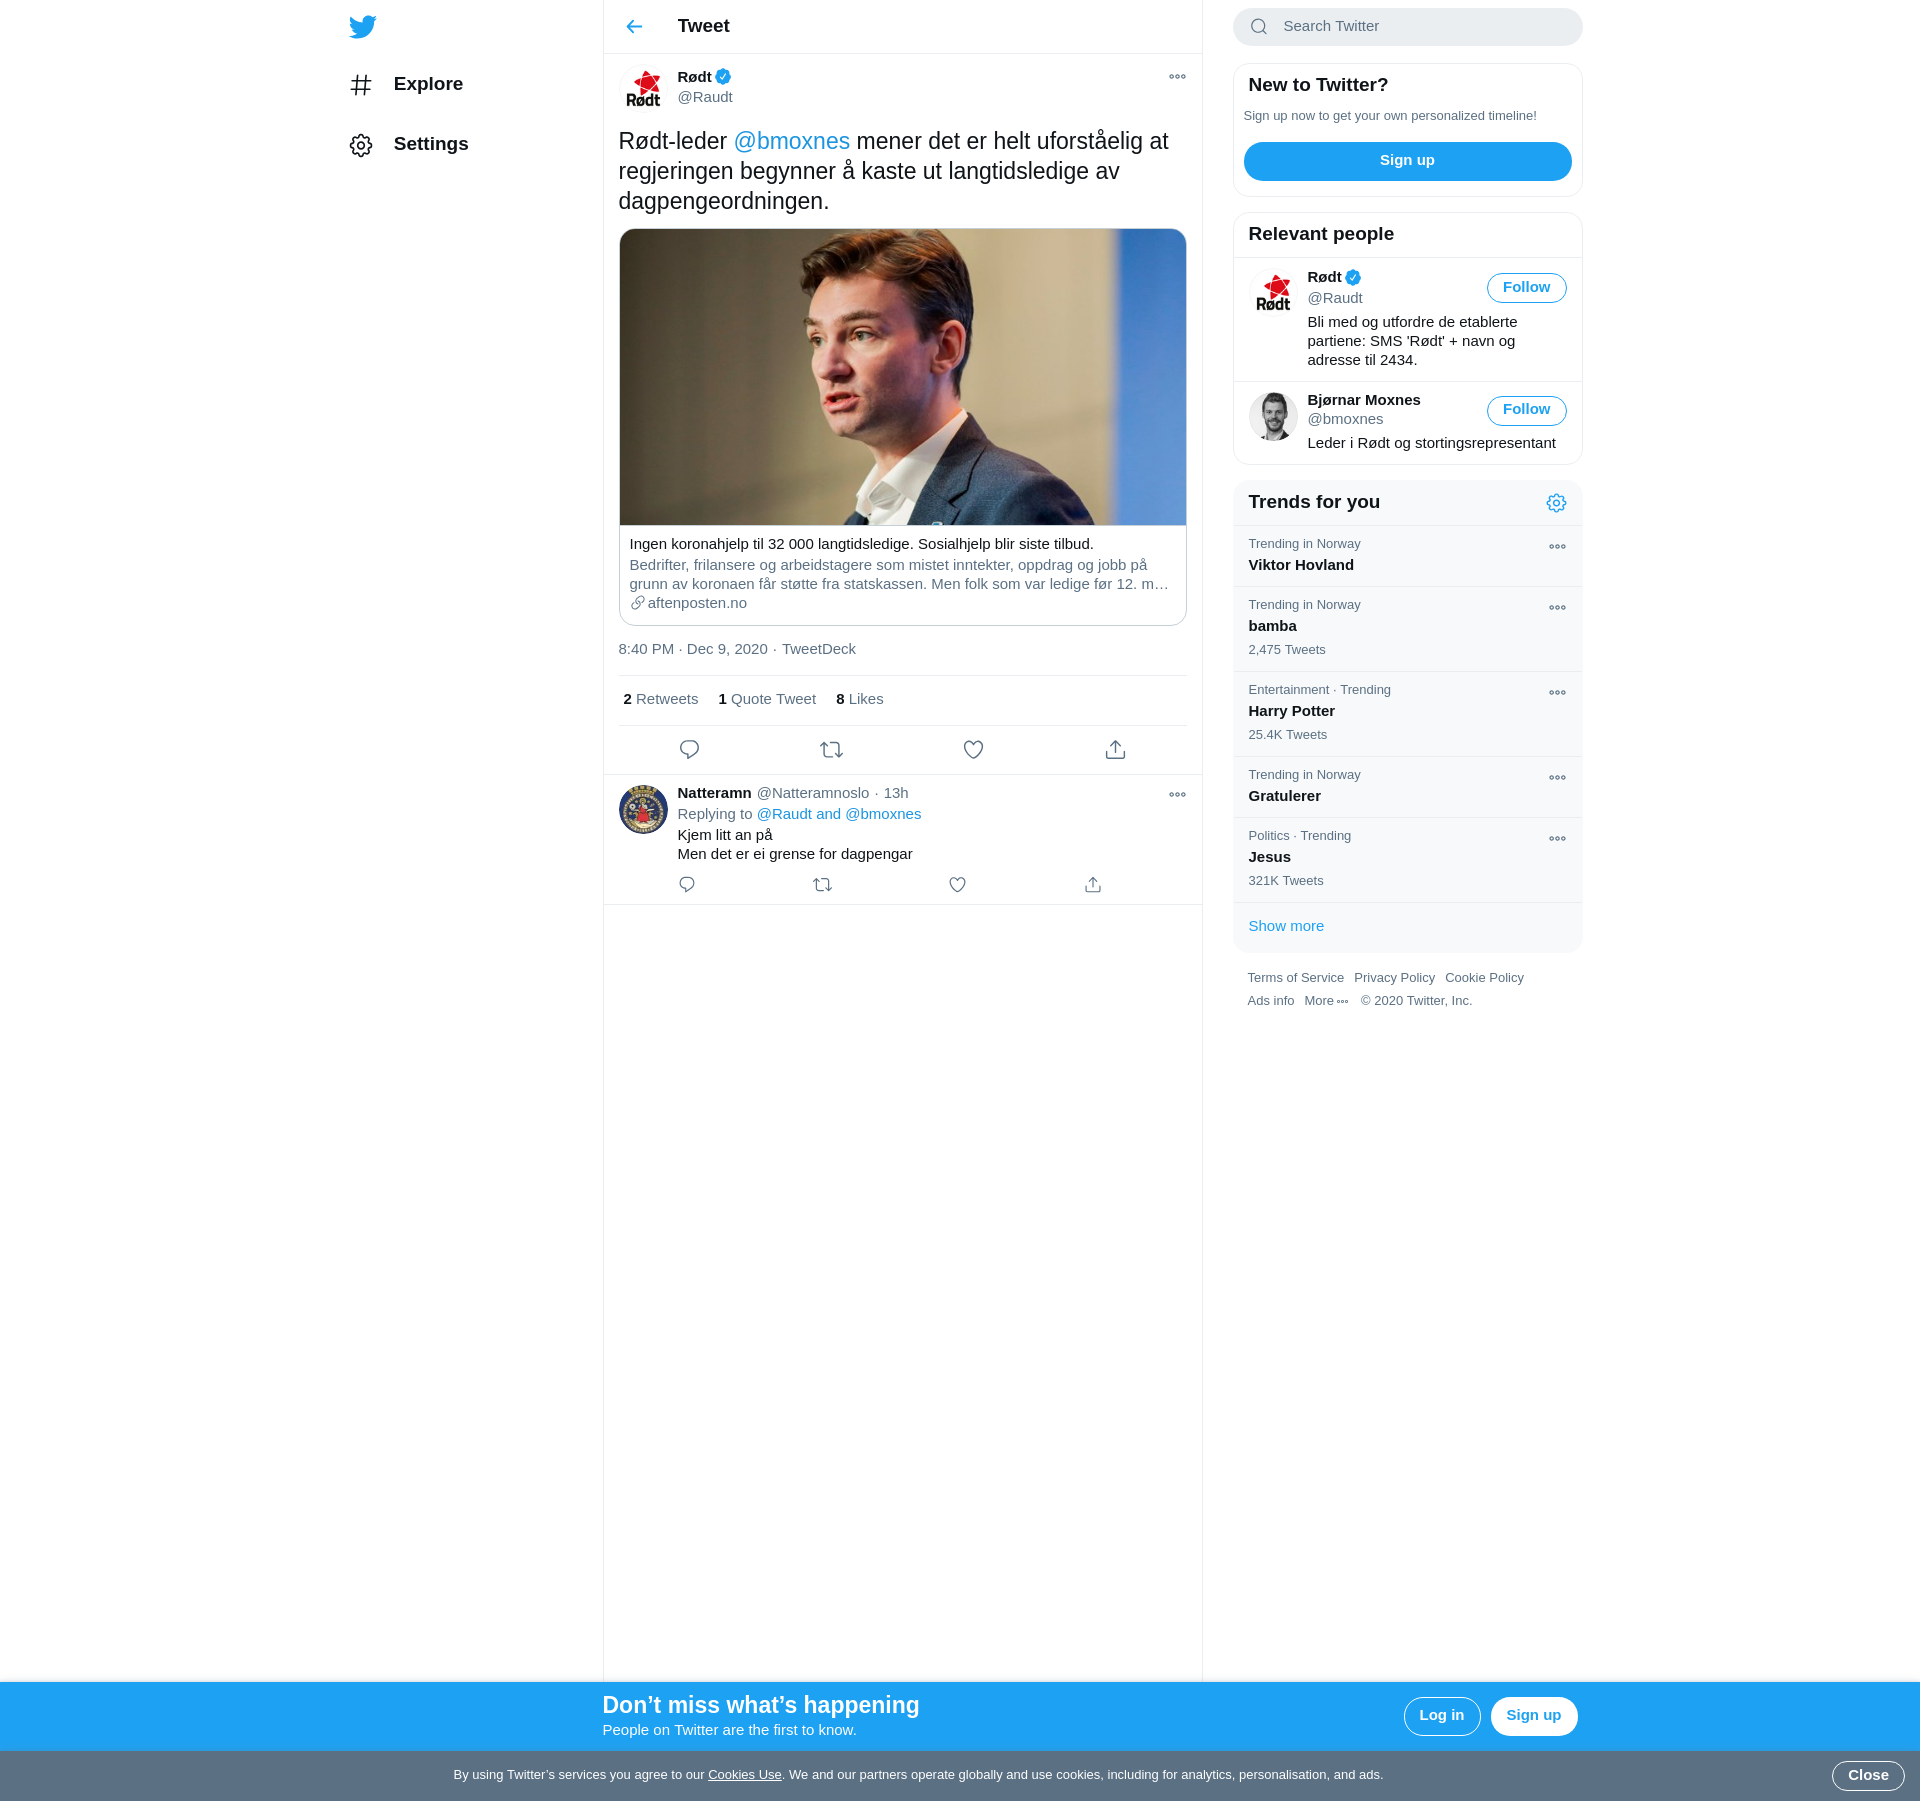
Task: Expand the More footer menu
Action: pyautogui.click(x=1326, y=1001)
